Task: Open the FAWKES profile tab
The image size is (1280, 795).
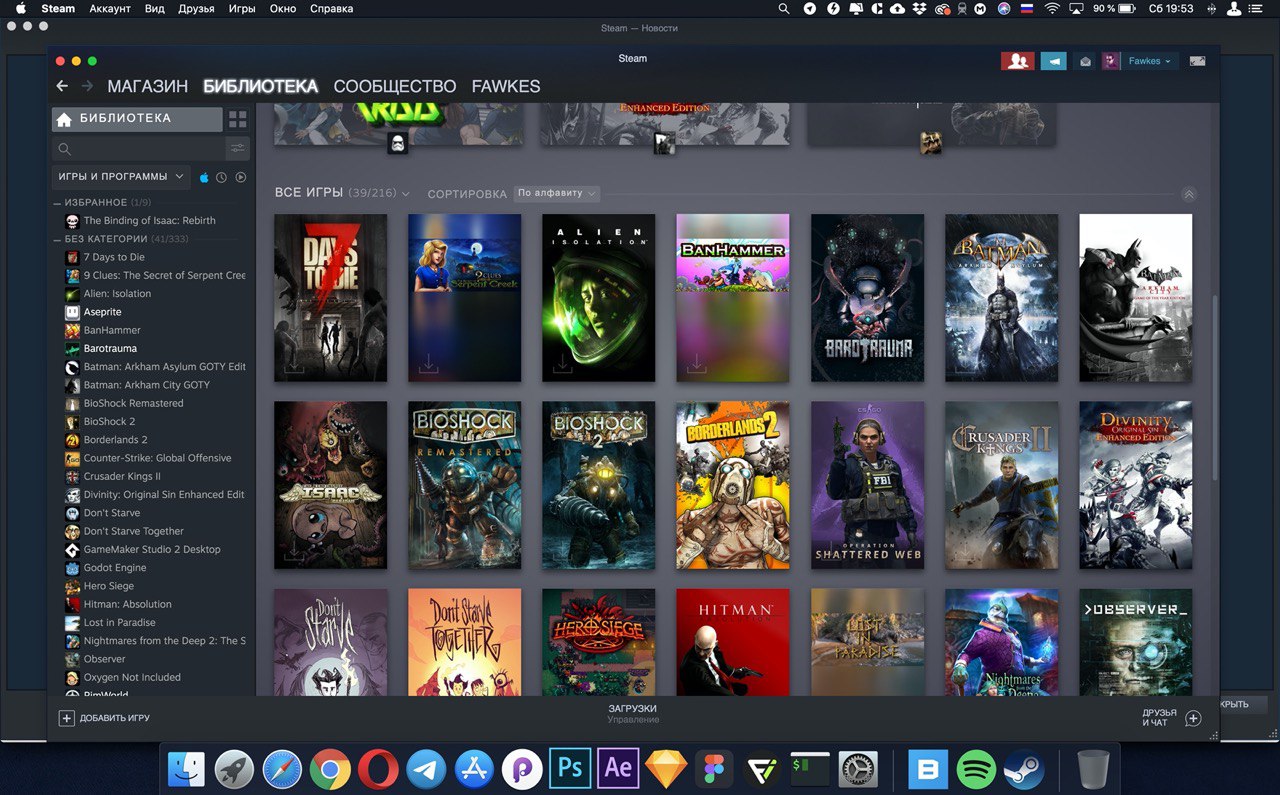Action: pos(506,87)
